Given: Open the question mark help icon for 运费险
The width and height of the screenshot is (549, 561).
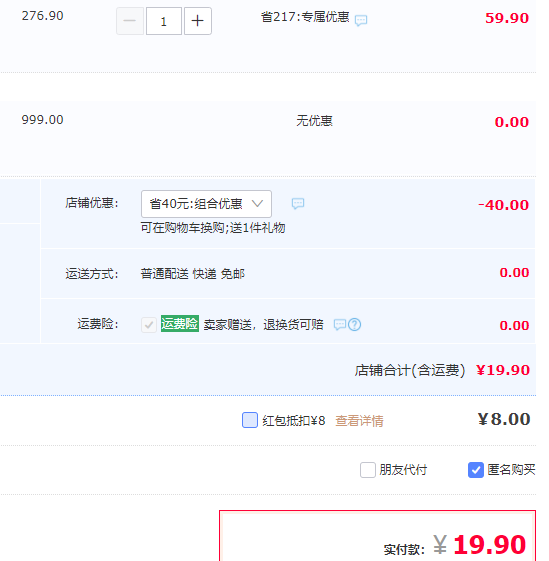Looking at the screenshot, I should [354, 325].
